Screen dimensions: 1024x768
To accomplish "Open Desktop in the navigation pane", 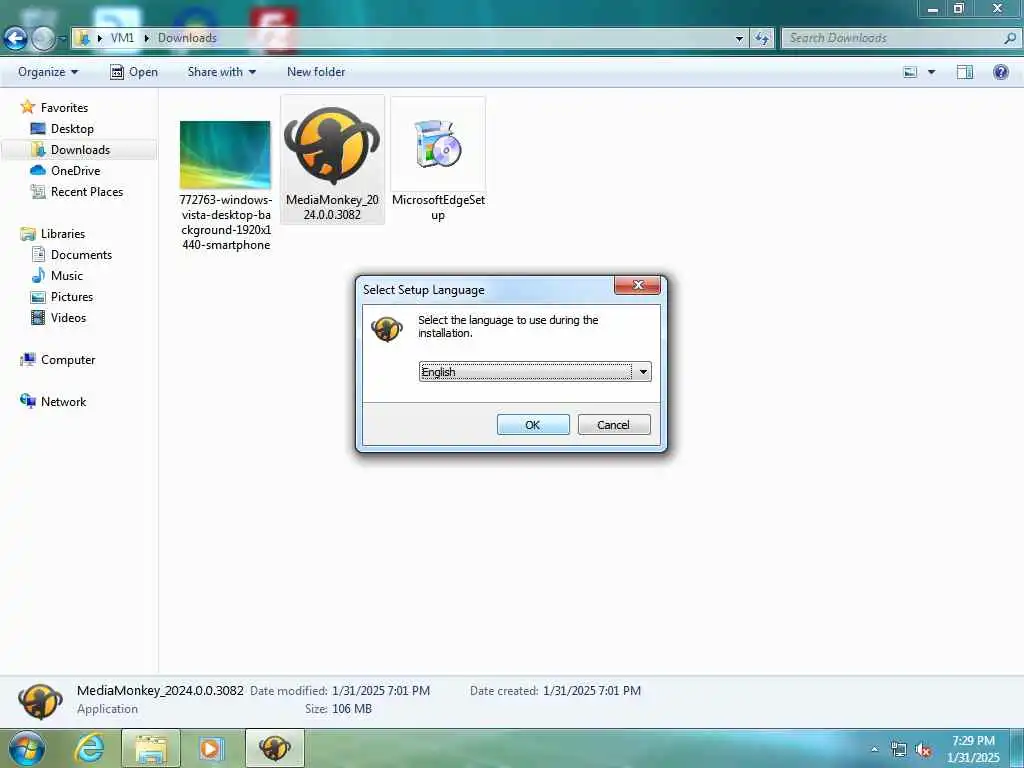I will click(x=72, y=129).
